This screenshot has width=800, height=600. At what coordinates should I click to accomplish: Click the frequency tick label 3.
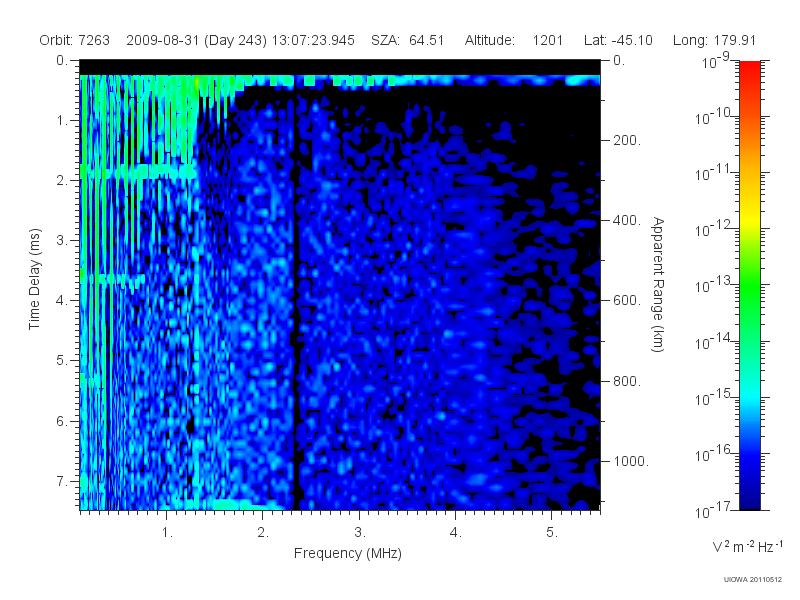click(x=360, y=533)
